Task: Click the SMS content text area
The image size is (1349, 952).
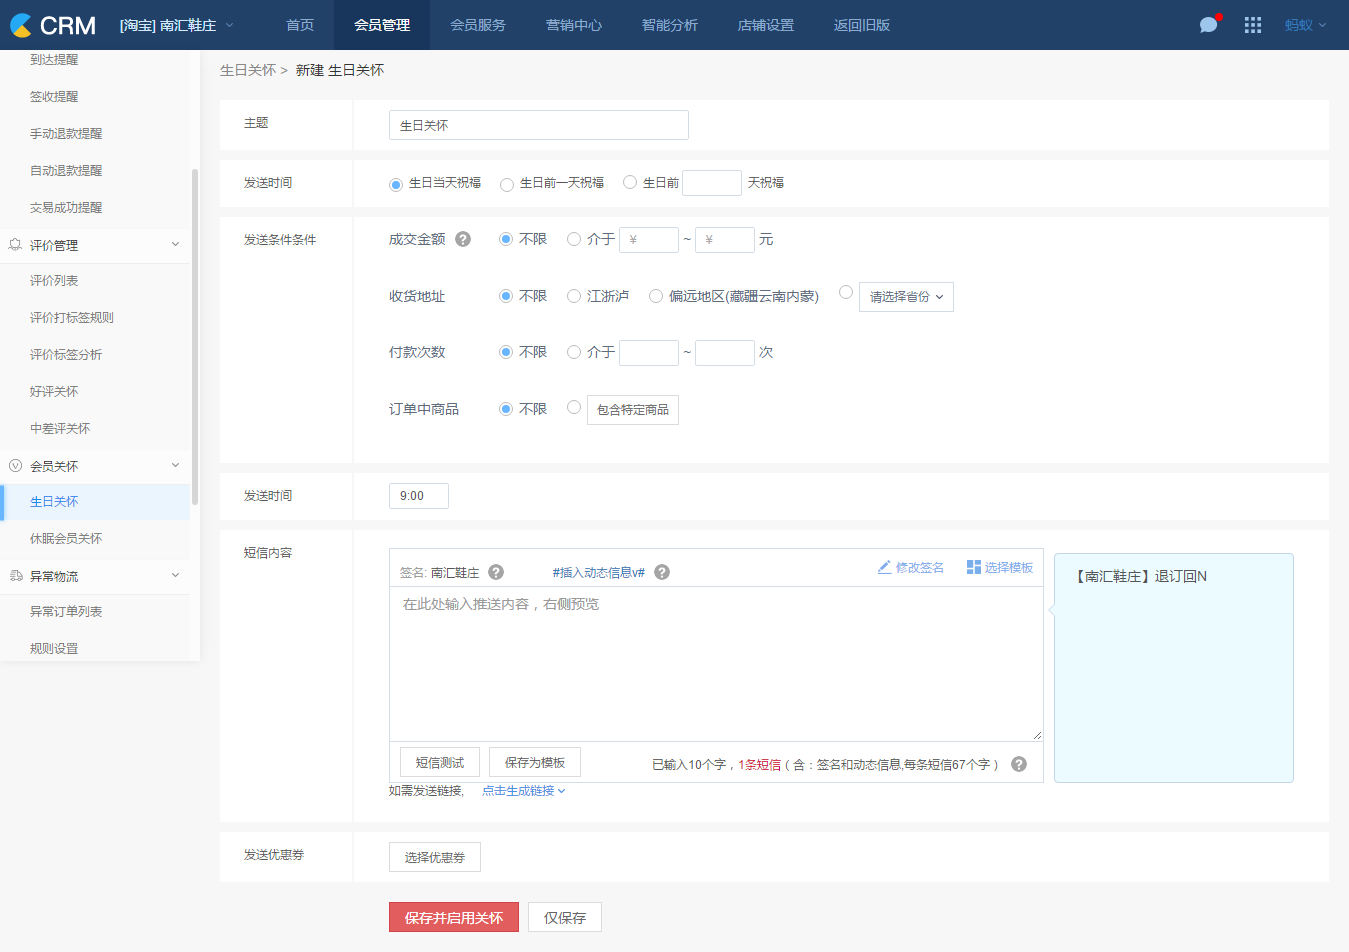Action: coord(715,665)
